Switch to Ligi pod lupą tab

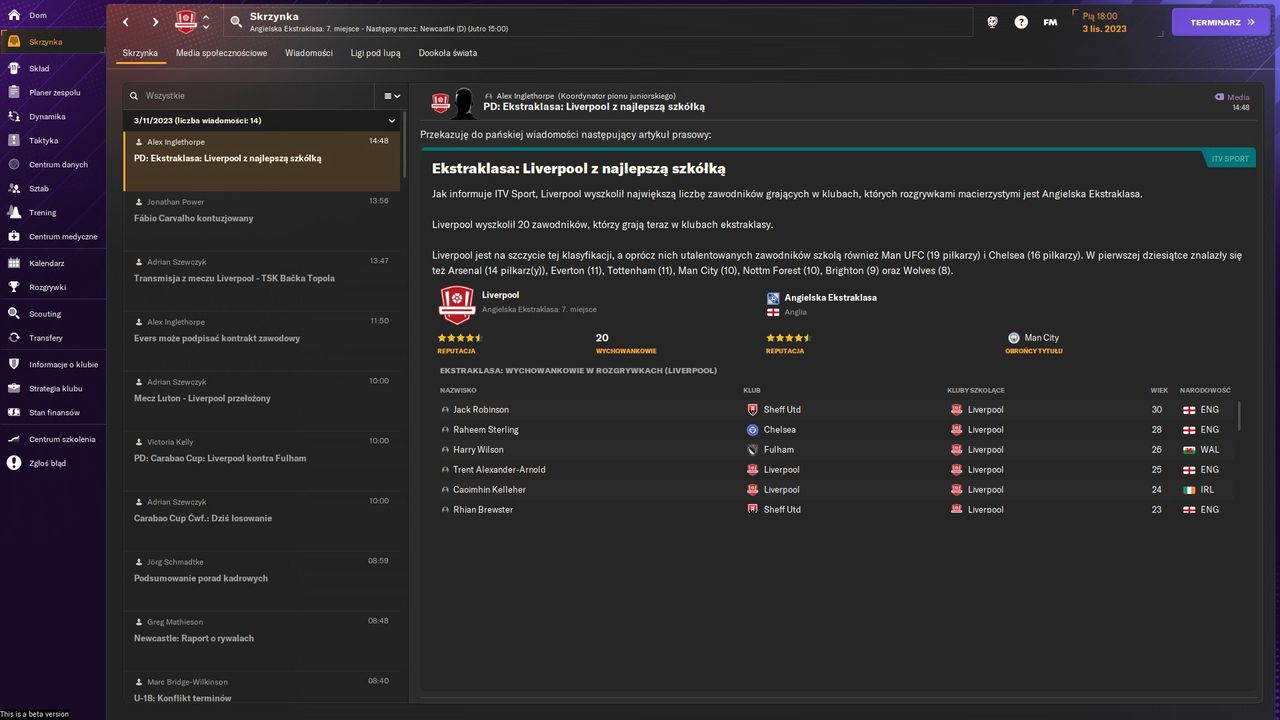tap(376, 53)
